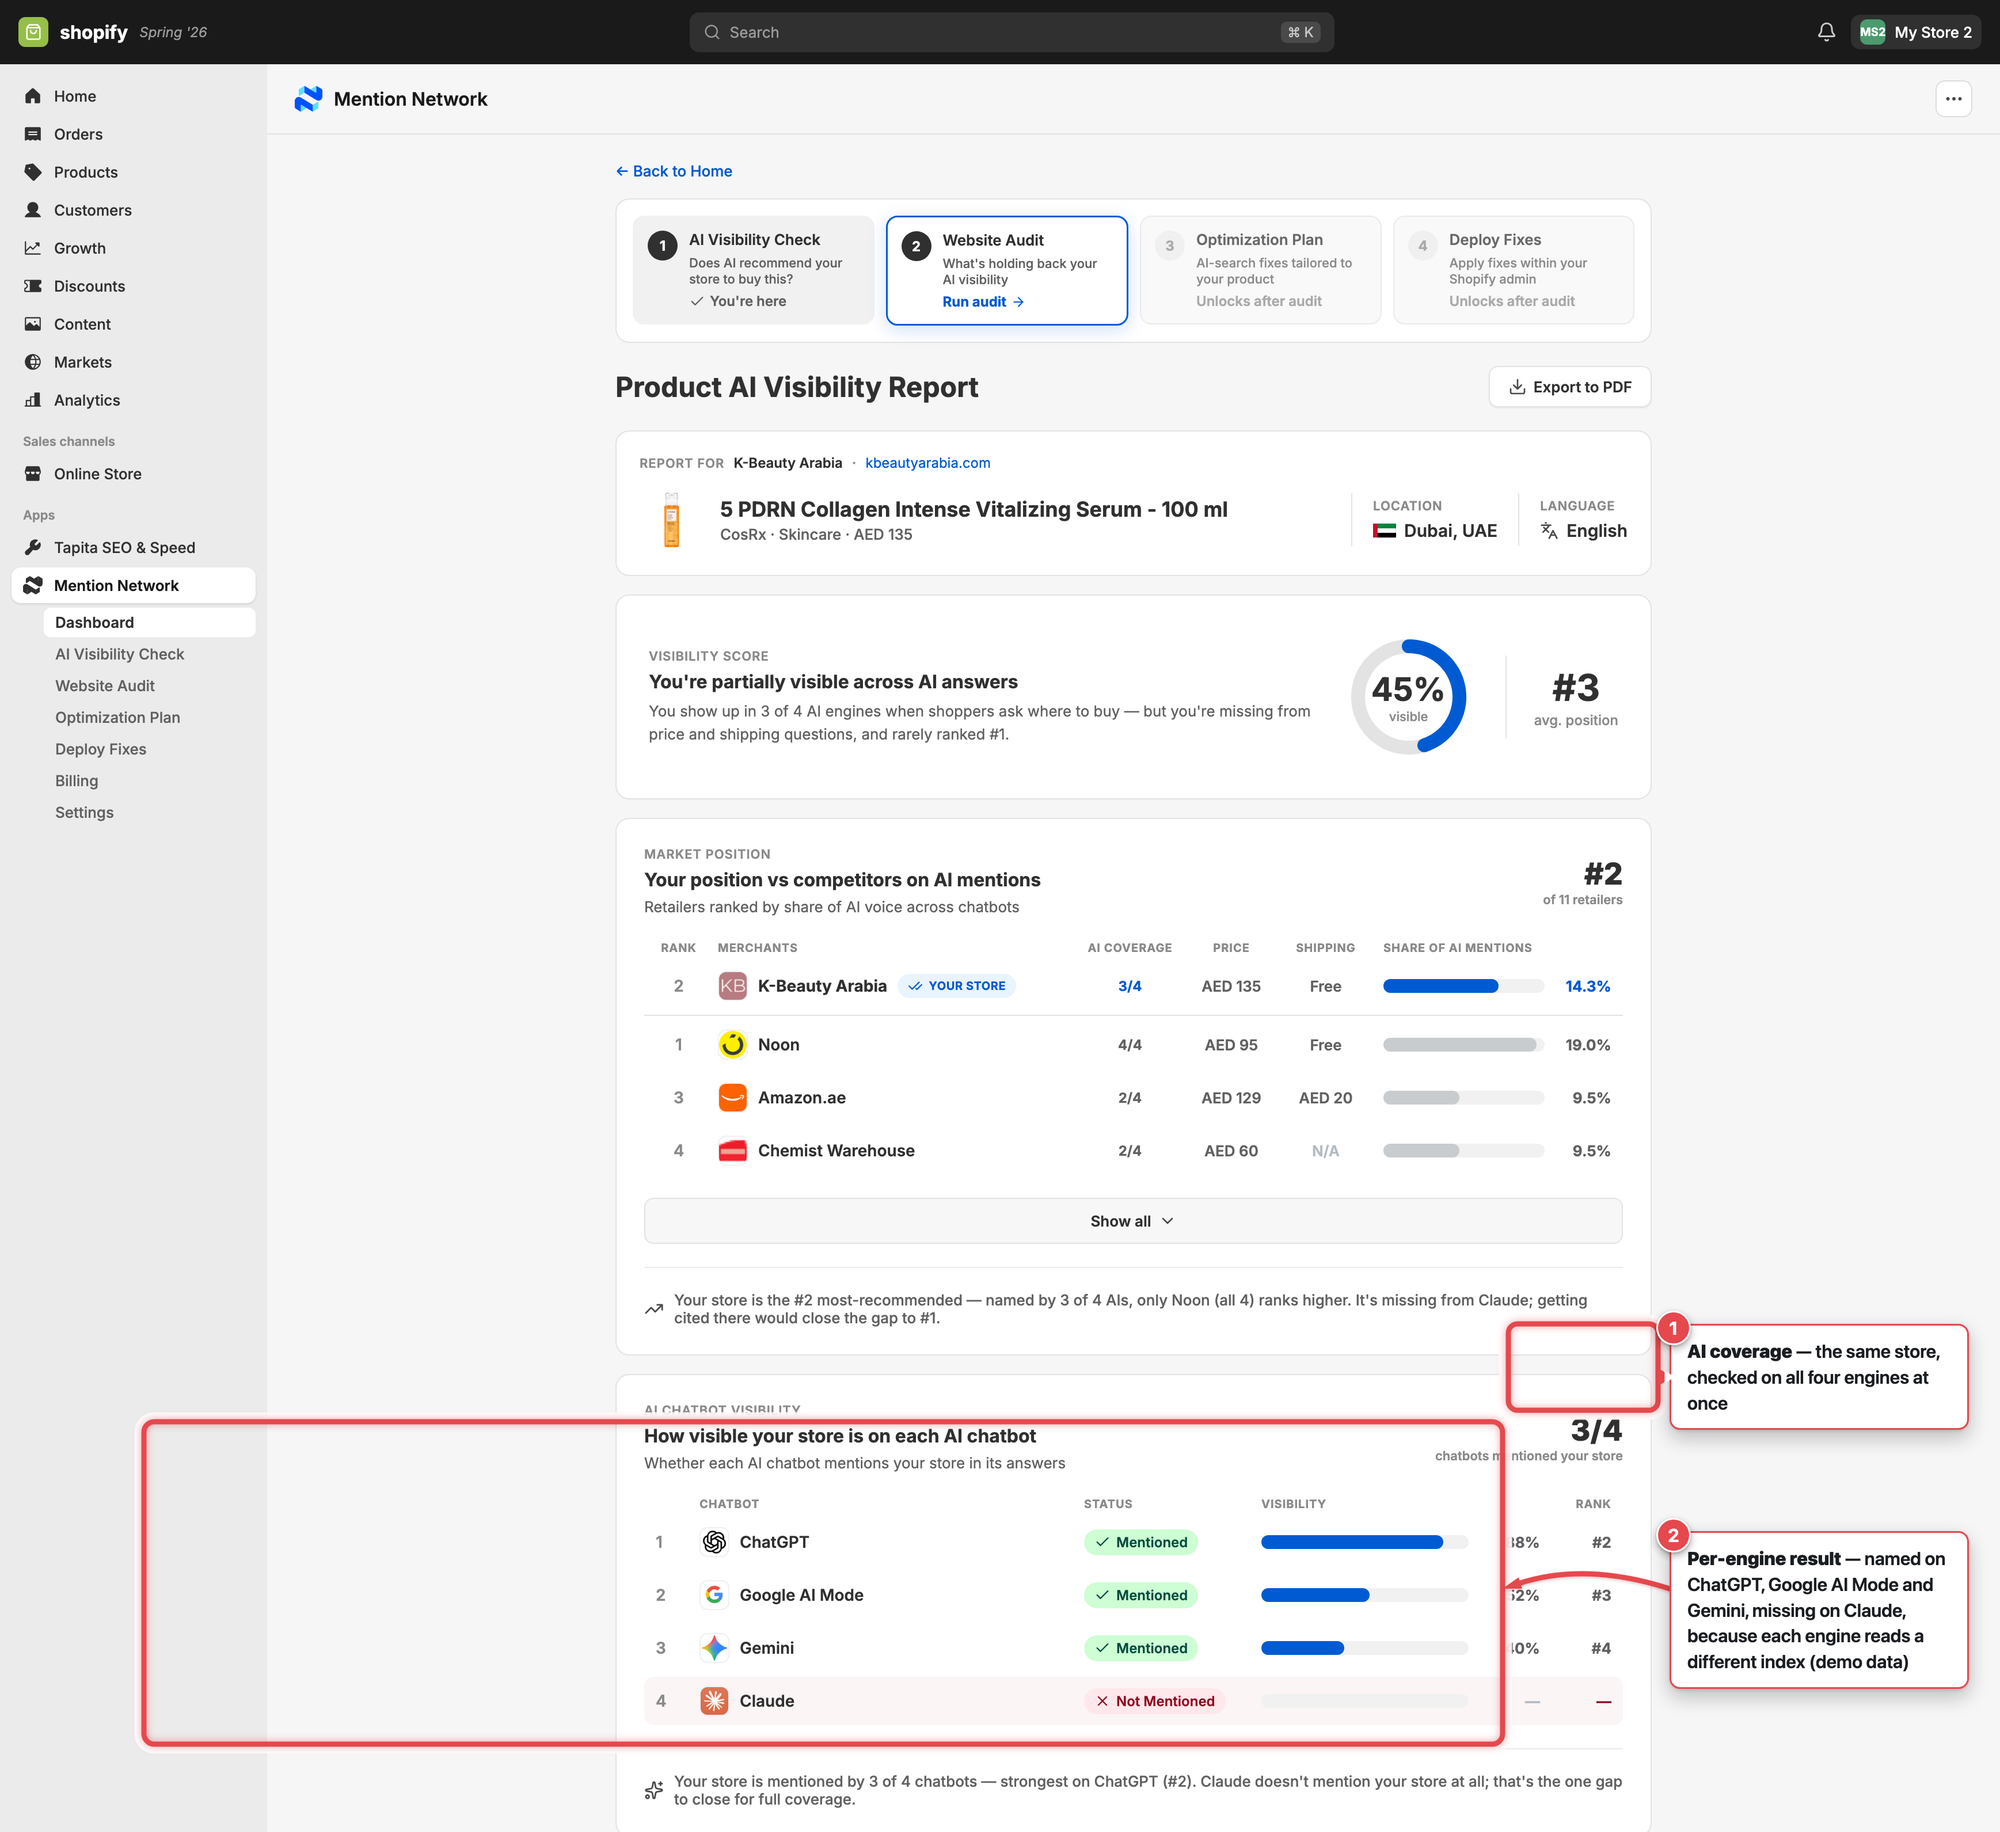Click the Google AI Mode logo icon
2000x1832 pixels.
click(714, 1595)
